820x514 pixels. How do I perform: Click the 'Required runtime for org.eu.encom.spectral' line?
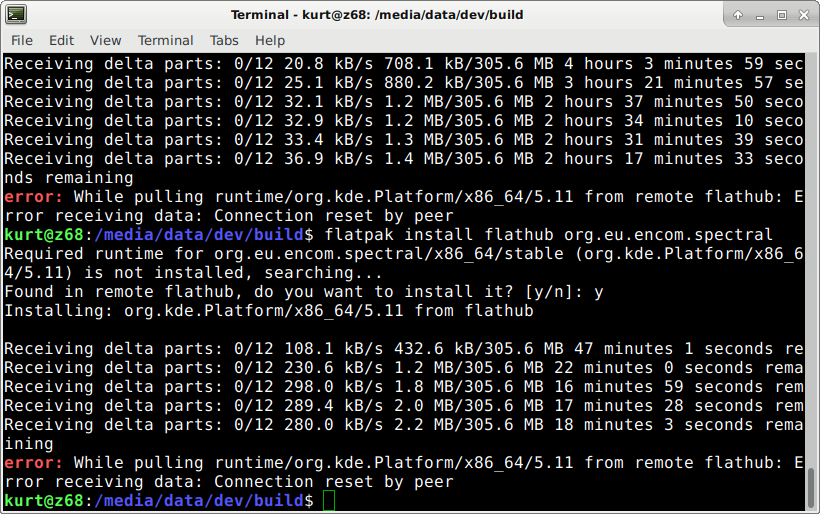tap(404, 254)
